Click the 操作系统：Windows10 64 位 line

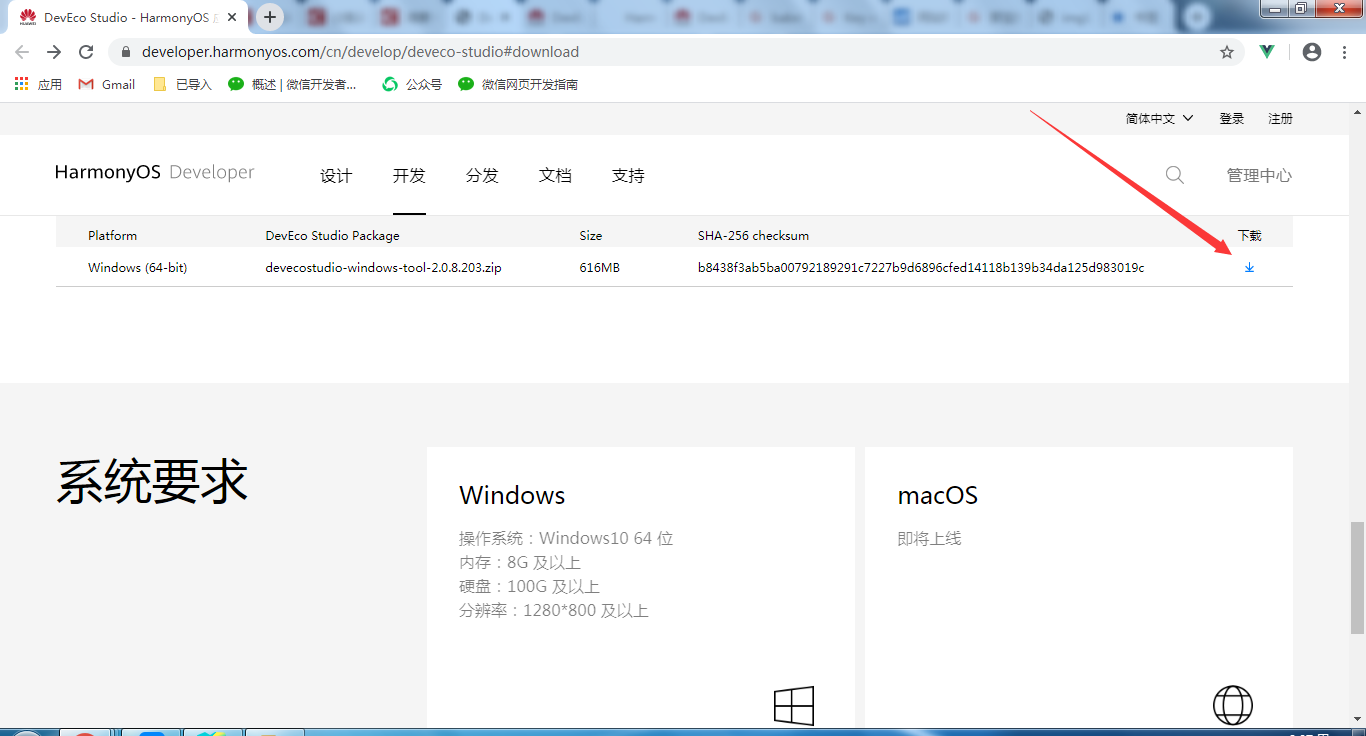pyautogui.click(x=566, y=538)
